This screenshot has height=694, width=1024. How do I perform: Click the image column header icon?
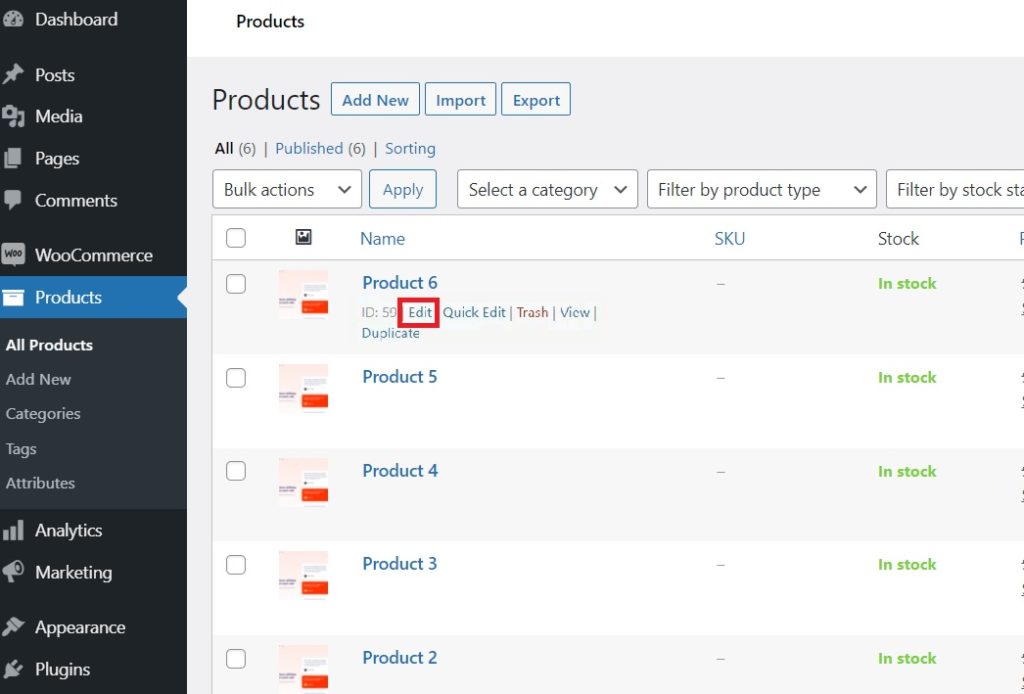tap(303, 237)
